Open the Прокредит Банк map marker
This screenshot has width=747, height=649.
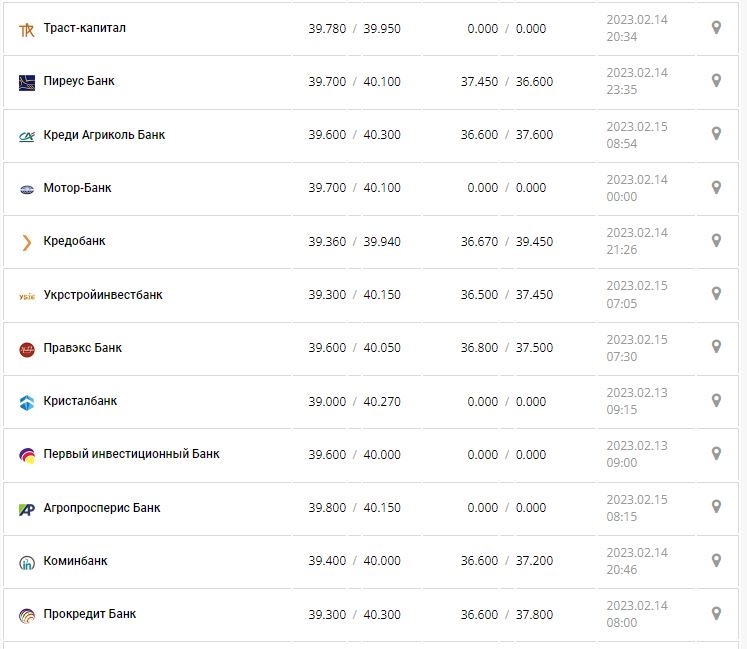tap(716, 613)
